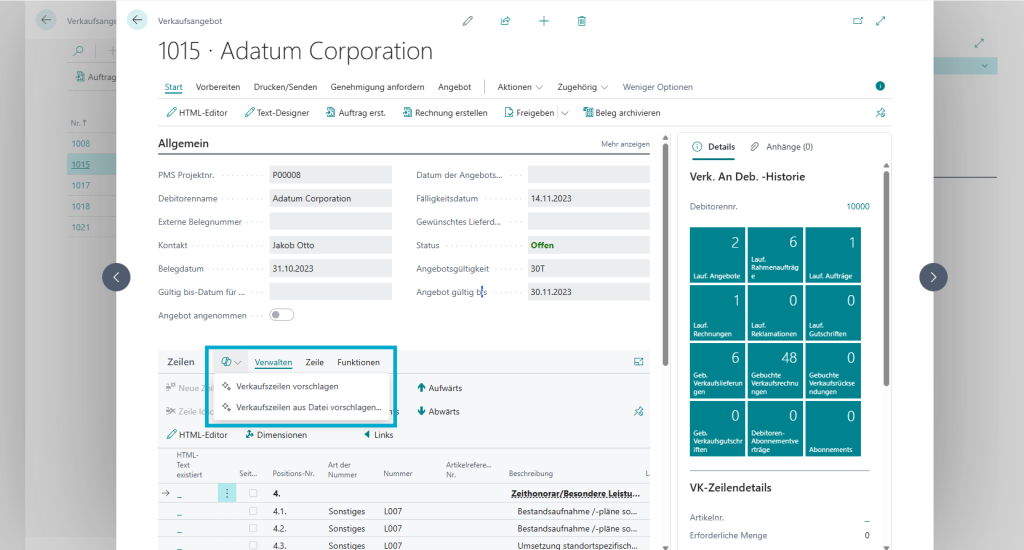Click the Fälligkeitsdatum field 14.11.2023
Image resolution: width=1024 pixels, height=550 pixels.
pos(588,199)
